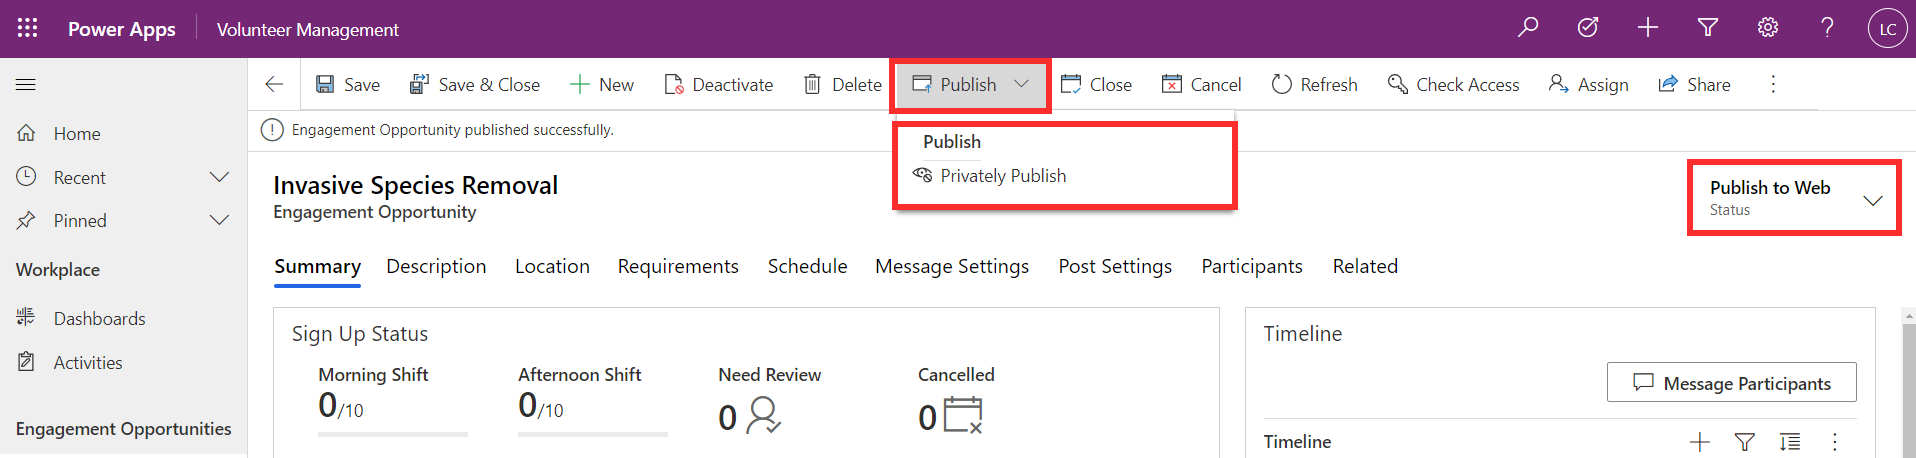Open the Participants tab
This screenshot has width=1916, height=458.
(1252, 267)
